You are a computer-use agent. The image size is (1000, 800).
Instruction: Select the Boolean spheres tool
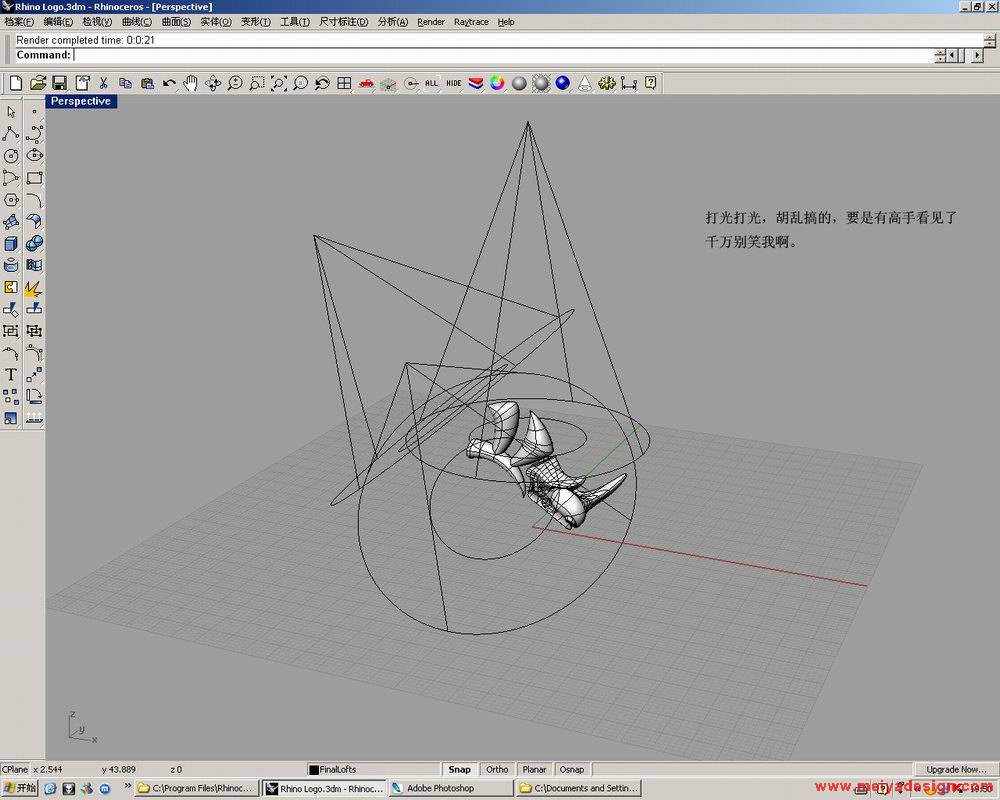[34, 243]
